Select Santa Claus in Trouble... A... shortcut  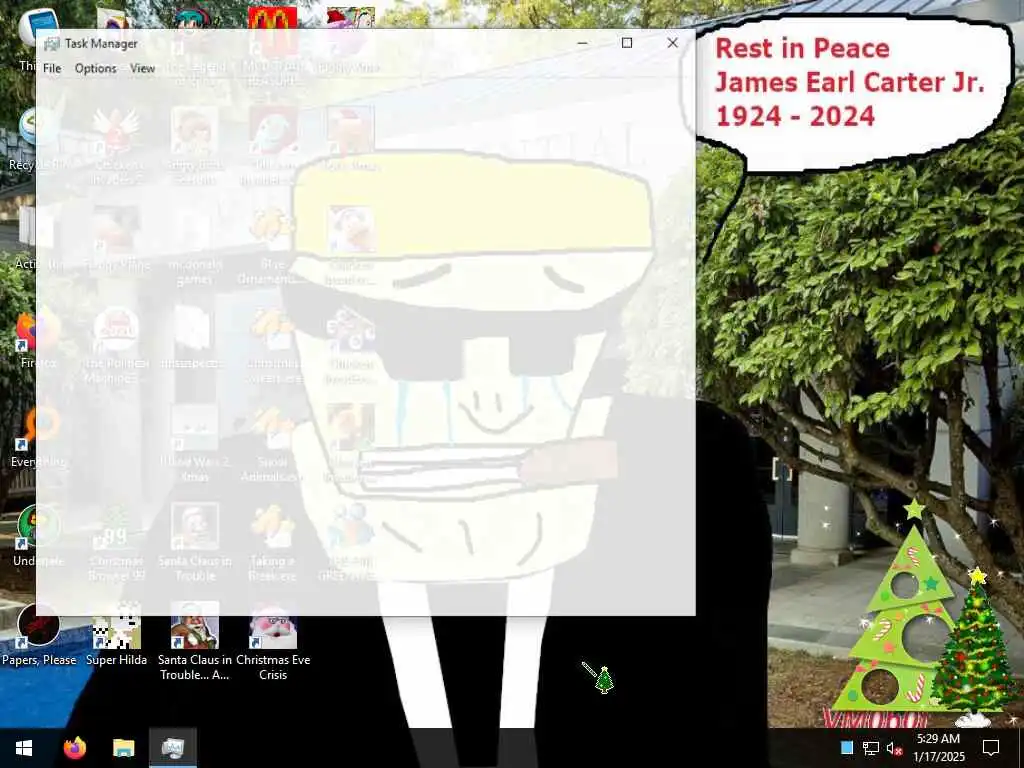[x=195, y=642]
